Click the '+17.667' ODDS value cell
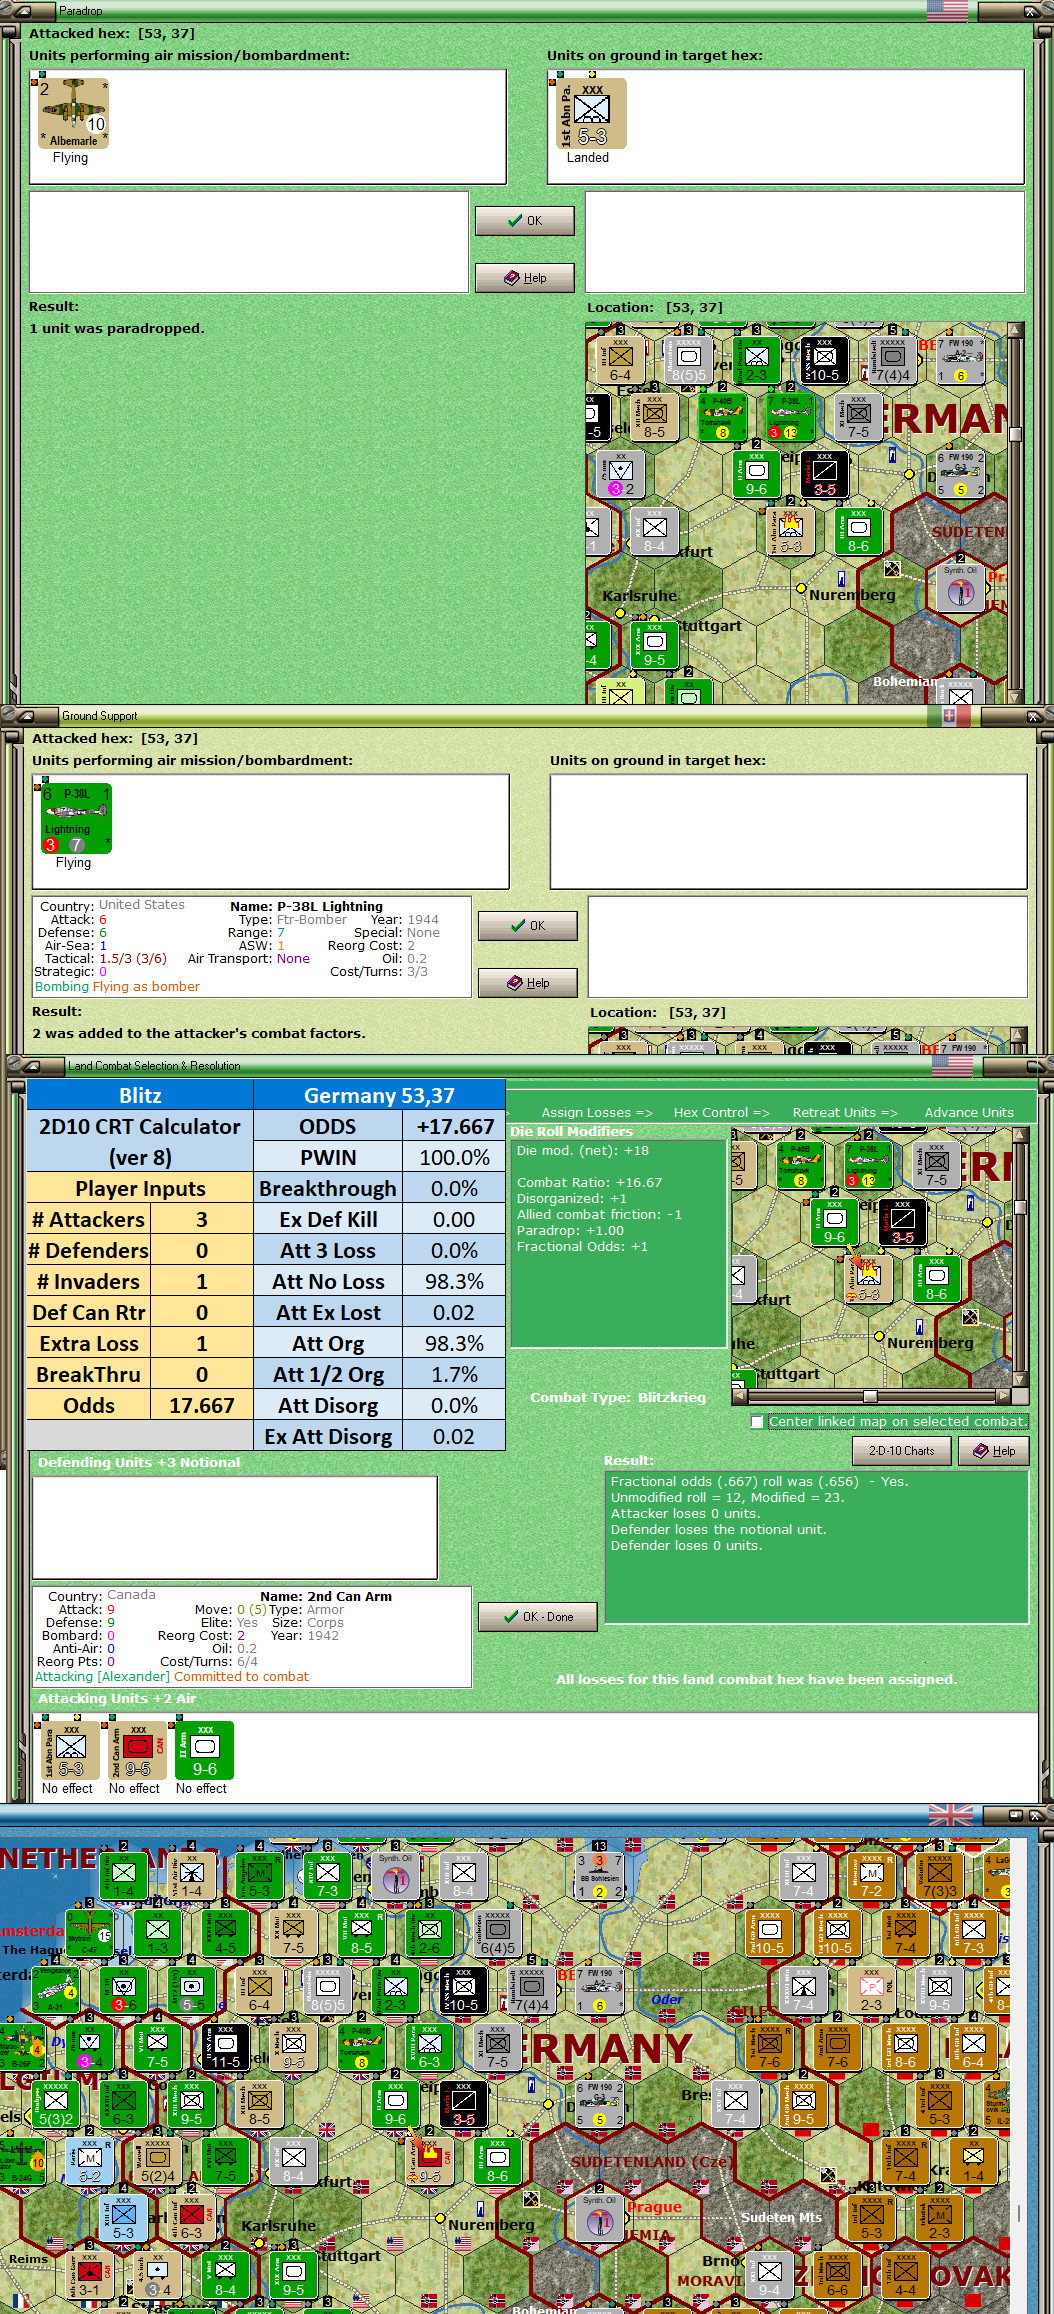The image size is (1054, 2314). [455, 1126]
